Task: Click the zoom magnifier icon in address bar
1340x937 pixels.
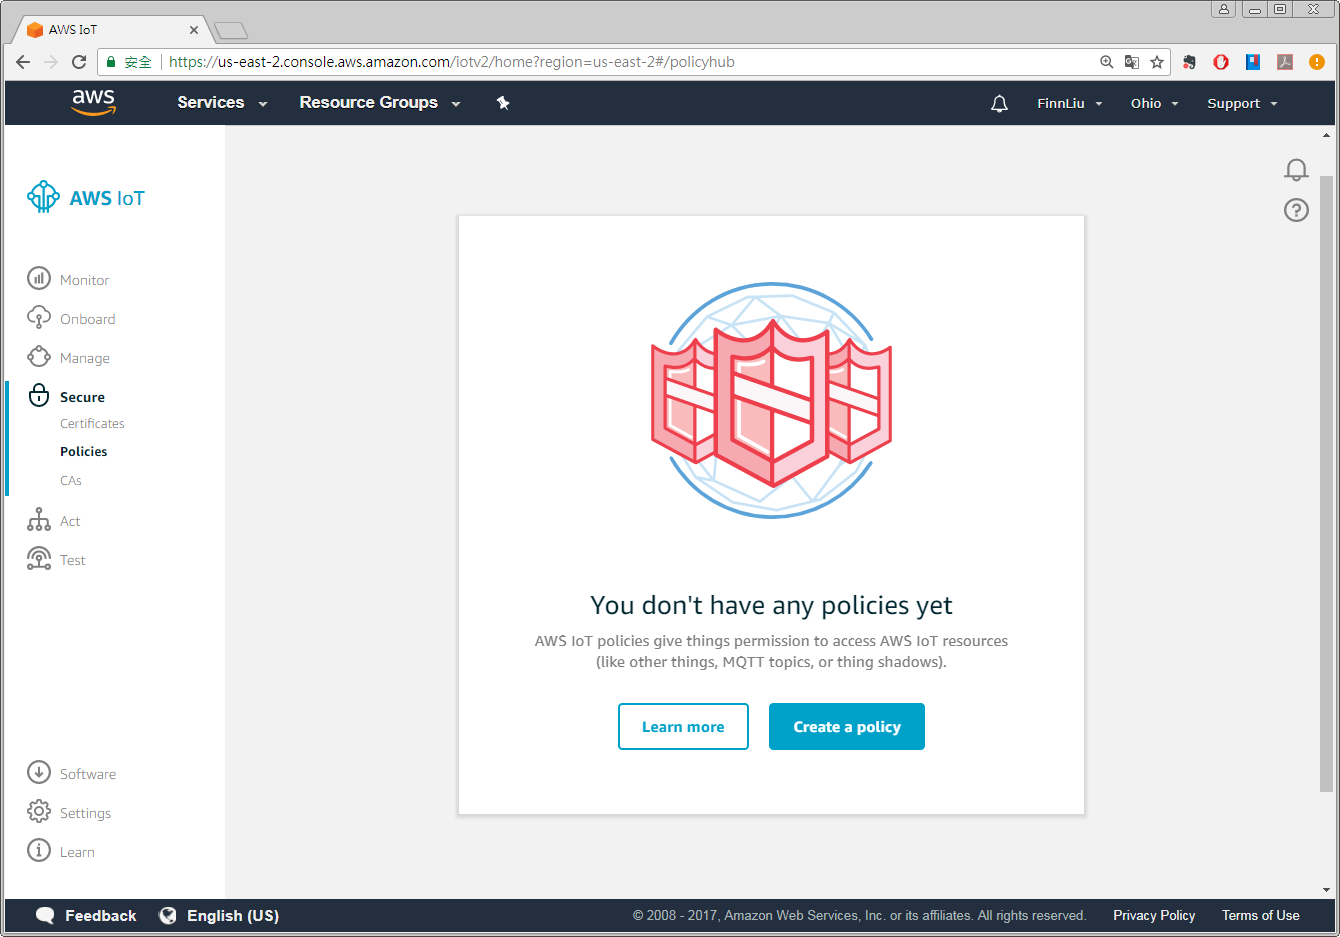Action: (1106, 62)
